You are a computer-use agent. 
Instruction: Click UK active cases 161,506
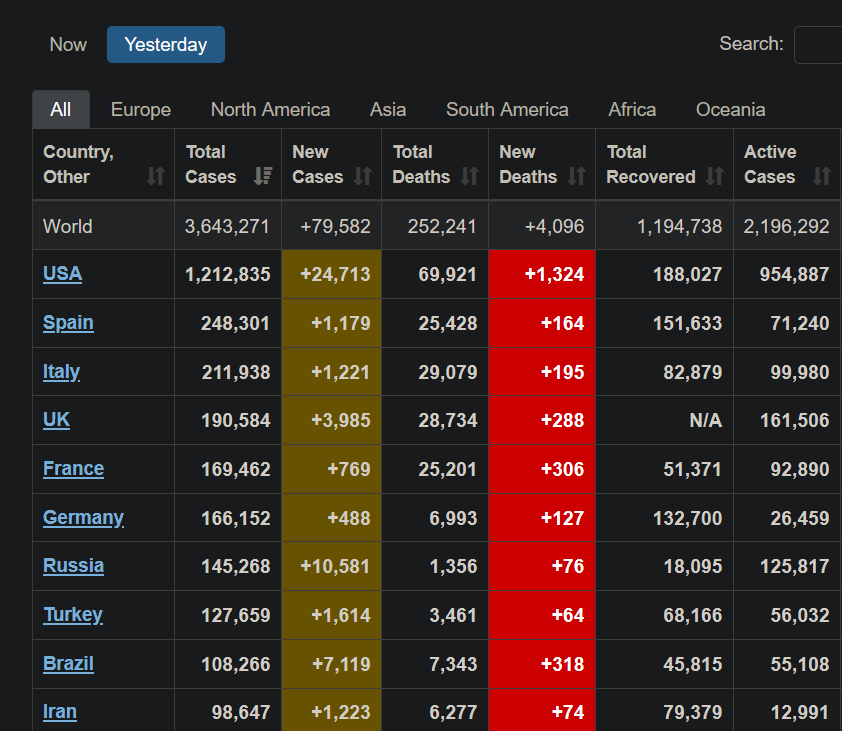794,420
